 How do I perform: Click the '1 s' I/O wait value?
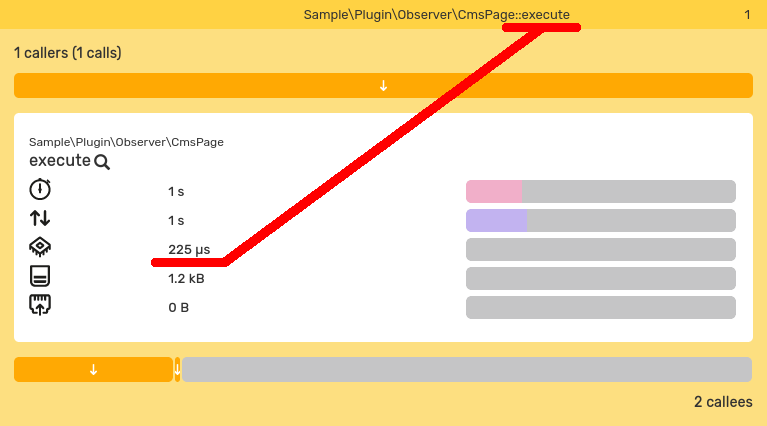(176, 221)
